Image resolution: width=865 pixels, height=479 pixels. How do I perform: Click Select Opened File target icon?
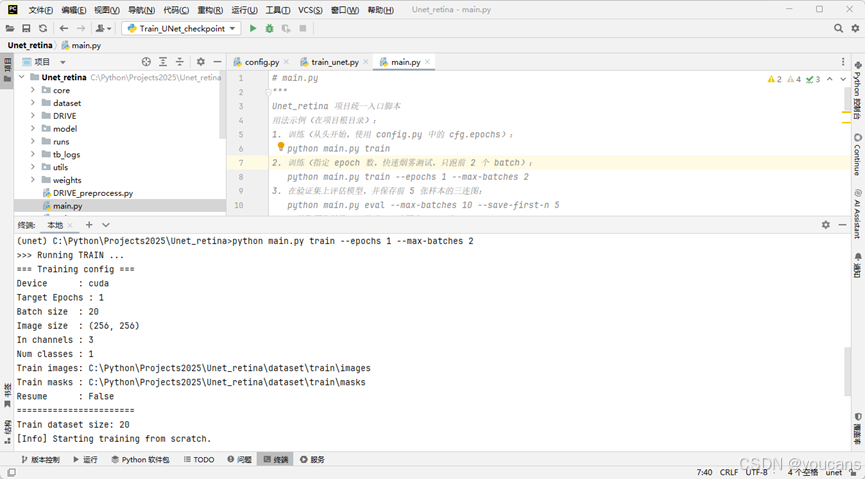click(x=146, y=62)
